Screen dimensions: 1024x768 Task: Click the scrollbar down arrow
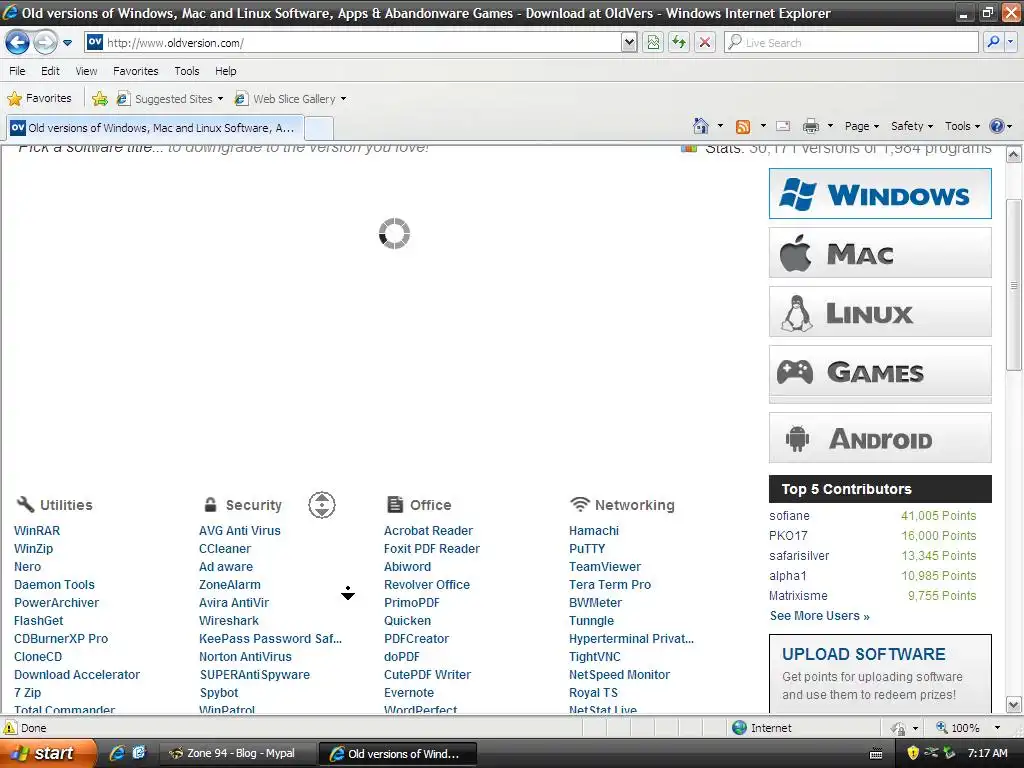point(1014,705)
